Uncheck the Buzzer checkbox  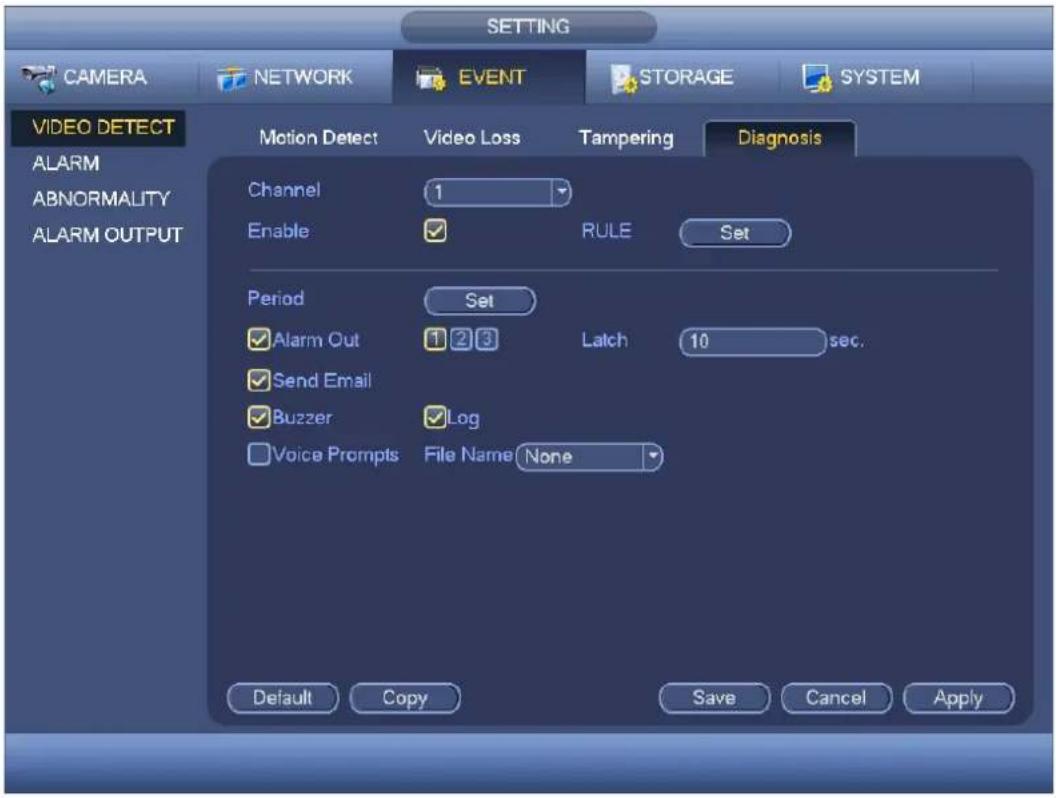(x=259, y=418)
